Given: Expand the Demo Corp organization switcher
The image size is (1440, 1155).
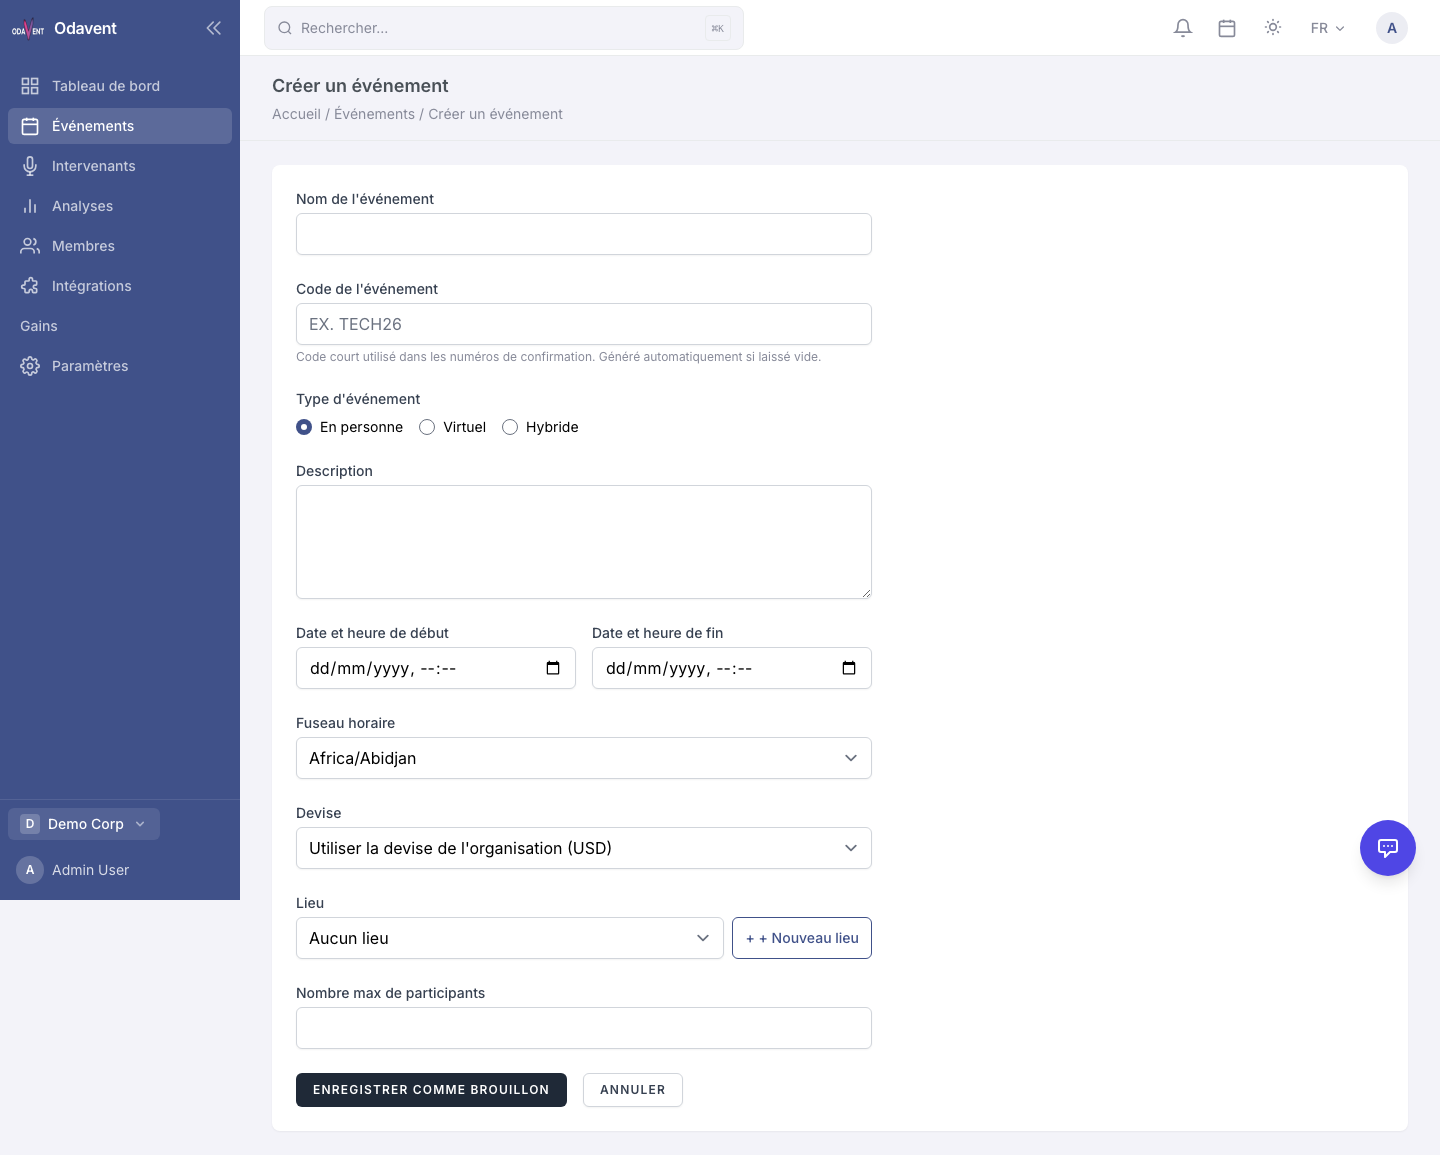Looking at the screenshot, I should point(84,824).
